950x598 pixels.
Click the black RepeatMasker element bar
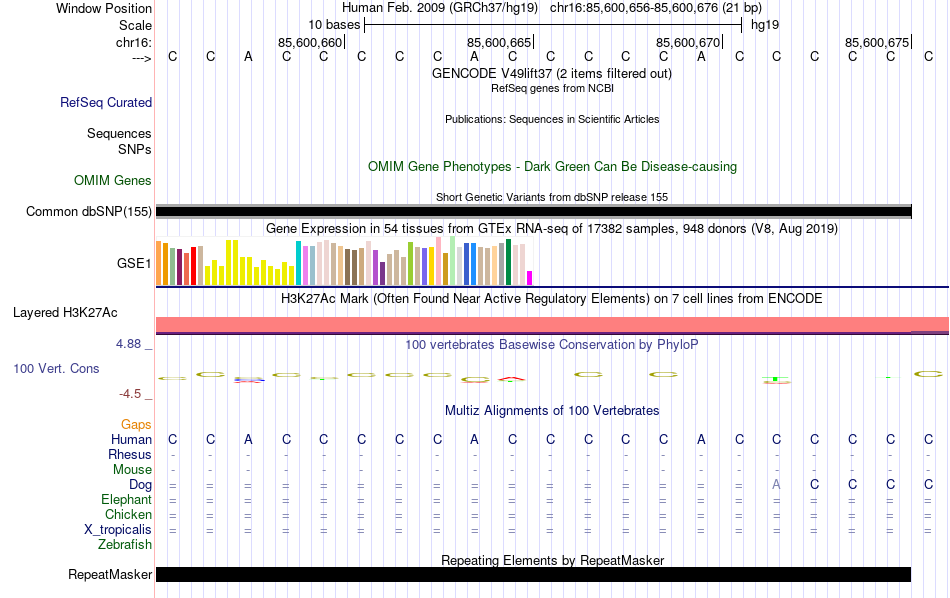(x=534, y=574)
